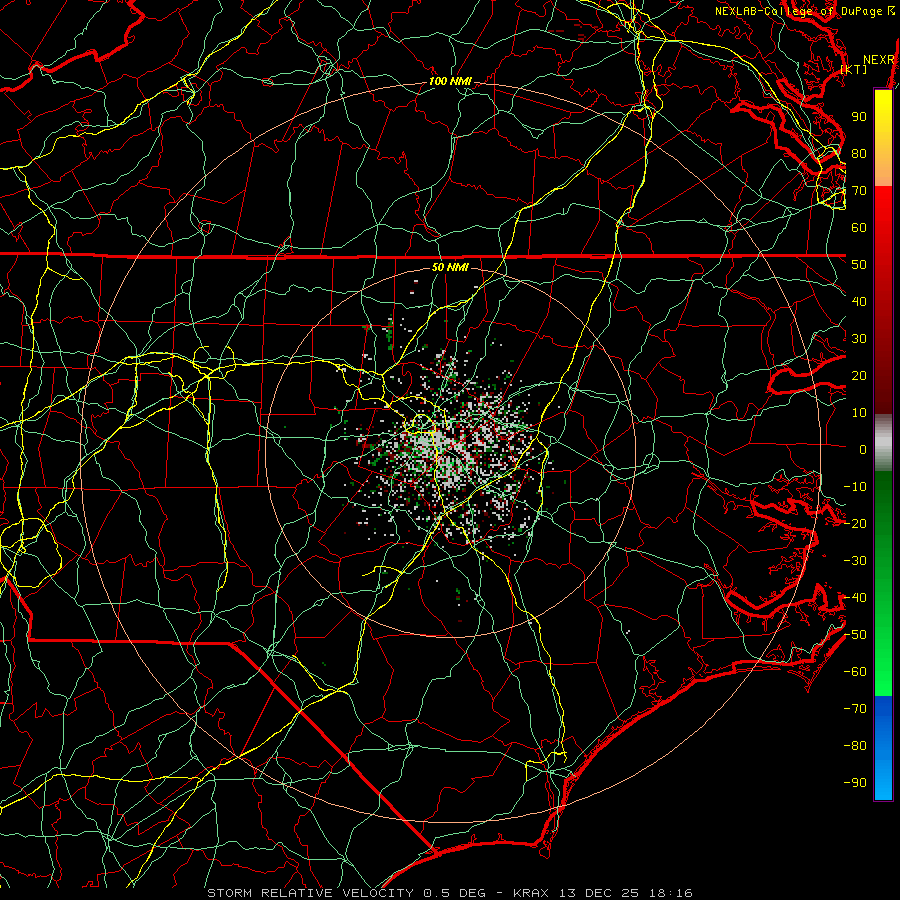
Task: Click the -10 knot scale label
Action: point(855,487)
